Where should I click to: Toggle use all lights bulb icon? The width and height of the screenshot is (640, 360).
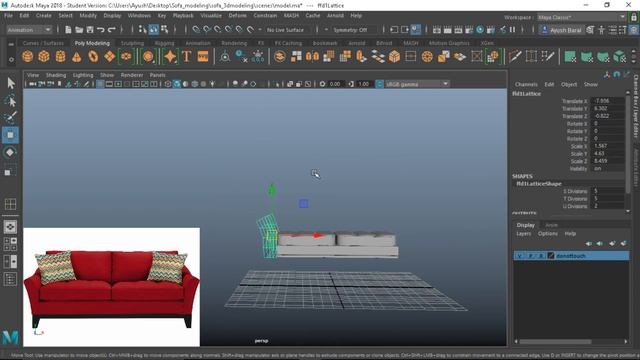[x=212, y=84]
